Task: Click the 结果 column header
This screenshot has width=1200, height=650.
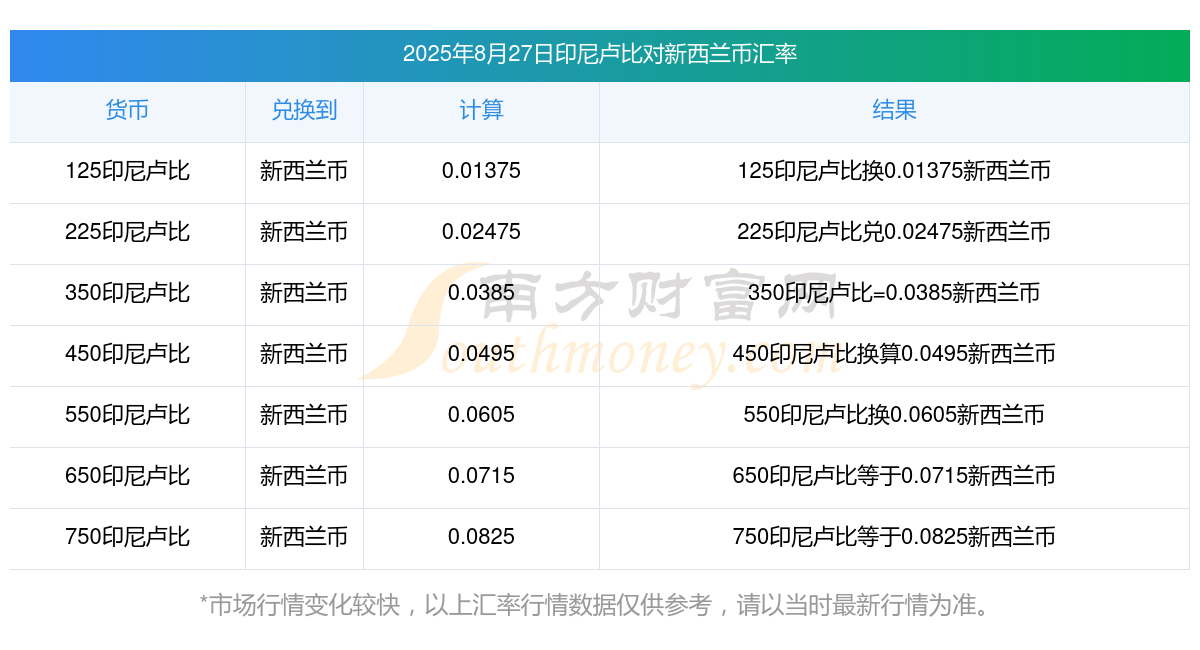Action: 894,110
